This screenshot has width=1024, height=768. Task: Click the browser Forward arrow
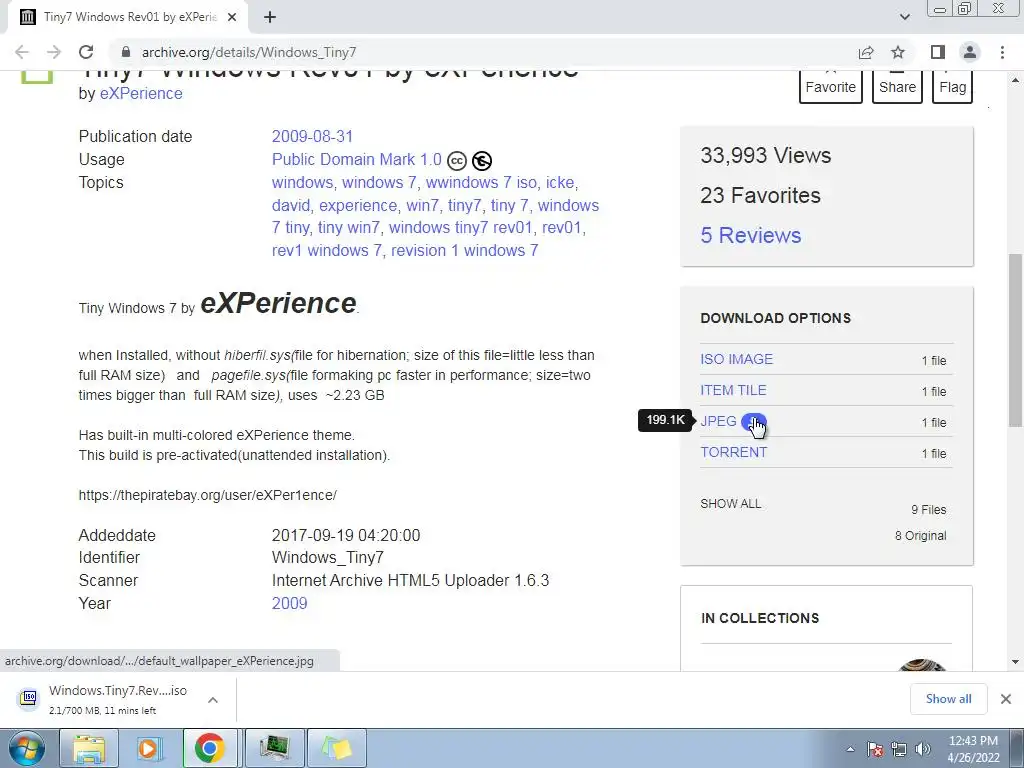click(x=54, y=52)
